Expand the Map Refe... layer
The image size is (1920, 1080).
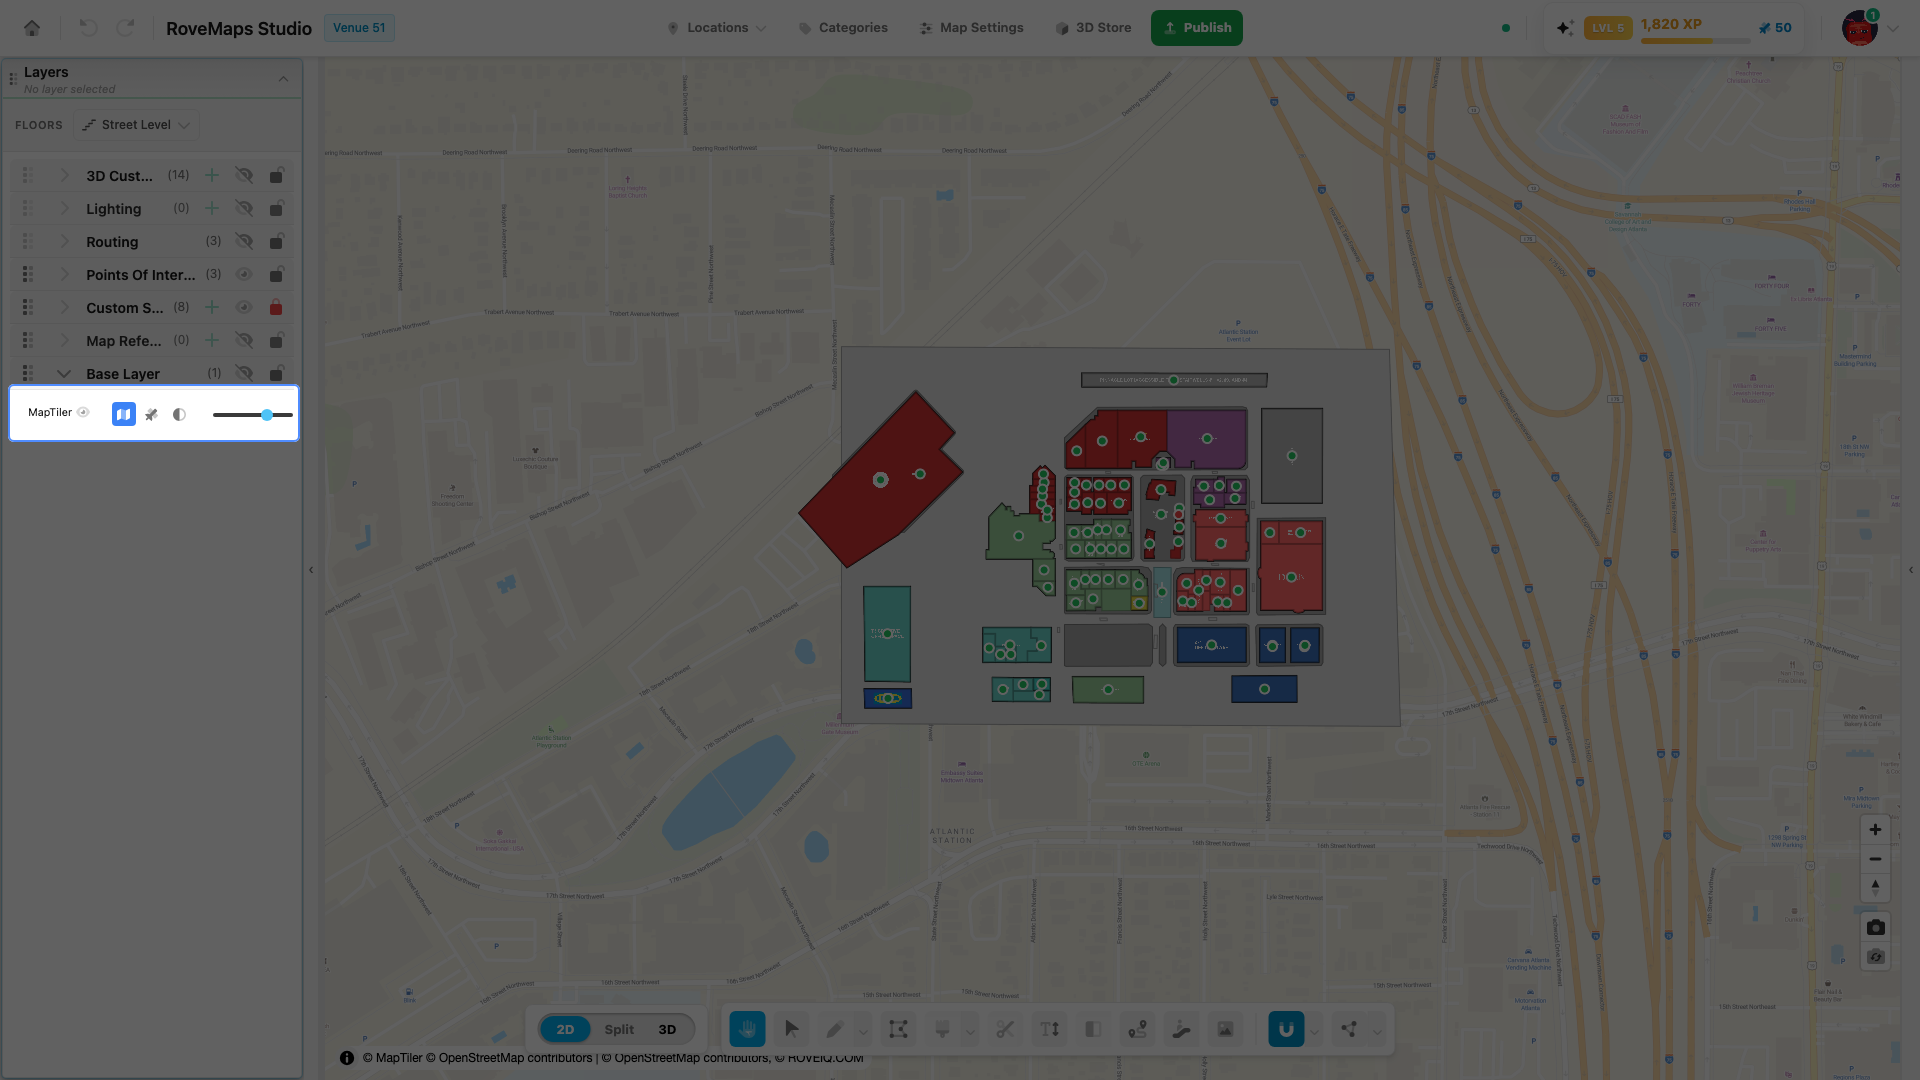click(x=65, y=341)
